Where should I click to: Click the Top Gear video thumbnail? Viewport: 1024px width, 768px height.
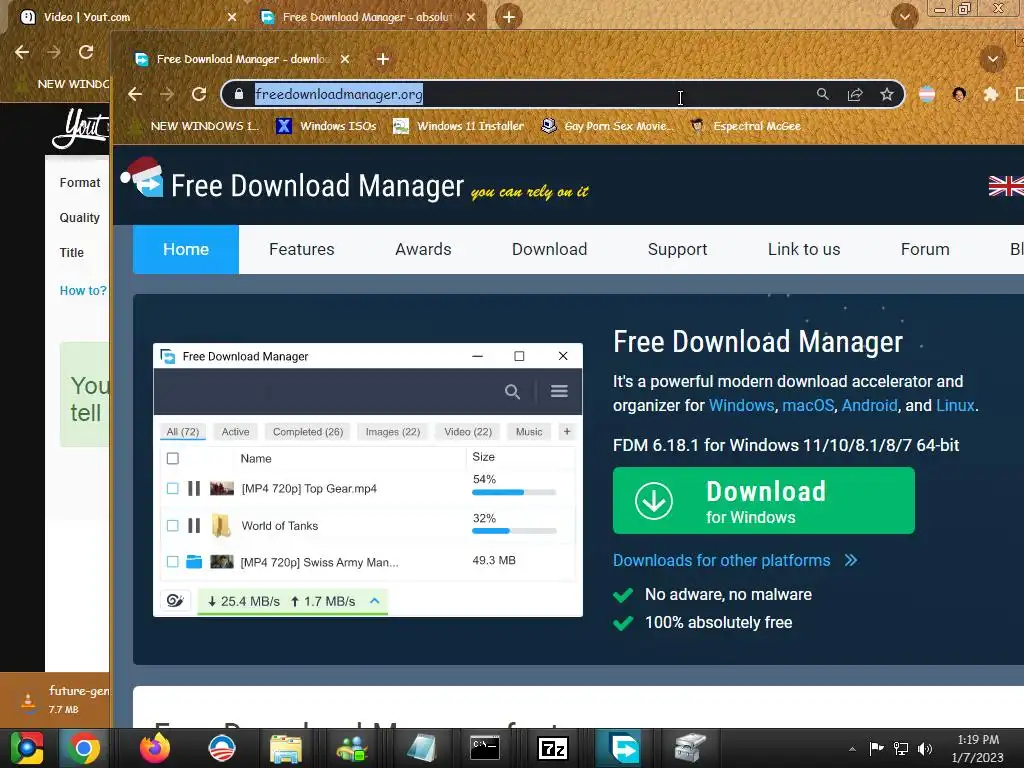click(221, 488)
